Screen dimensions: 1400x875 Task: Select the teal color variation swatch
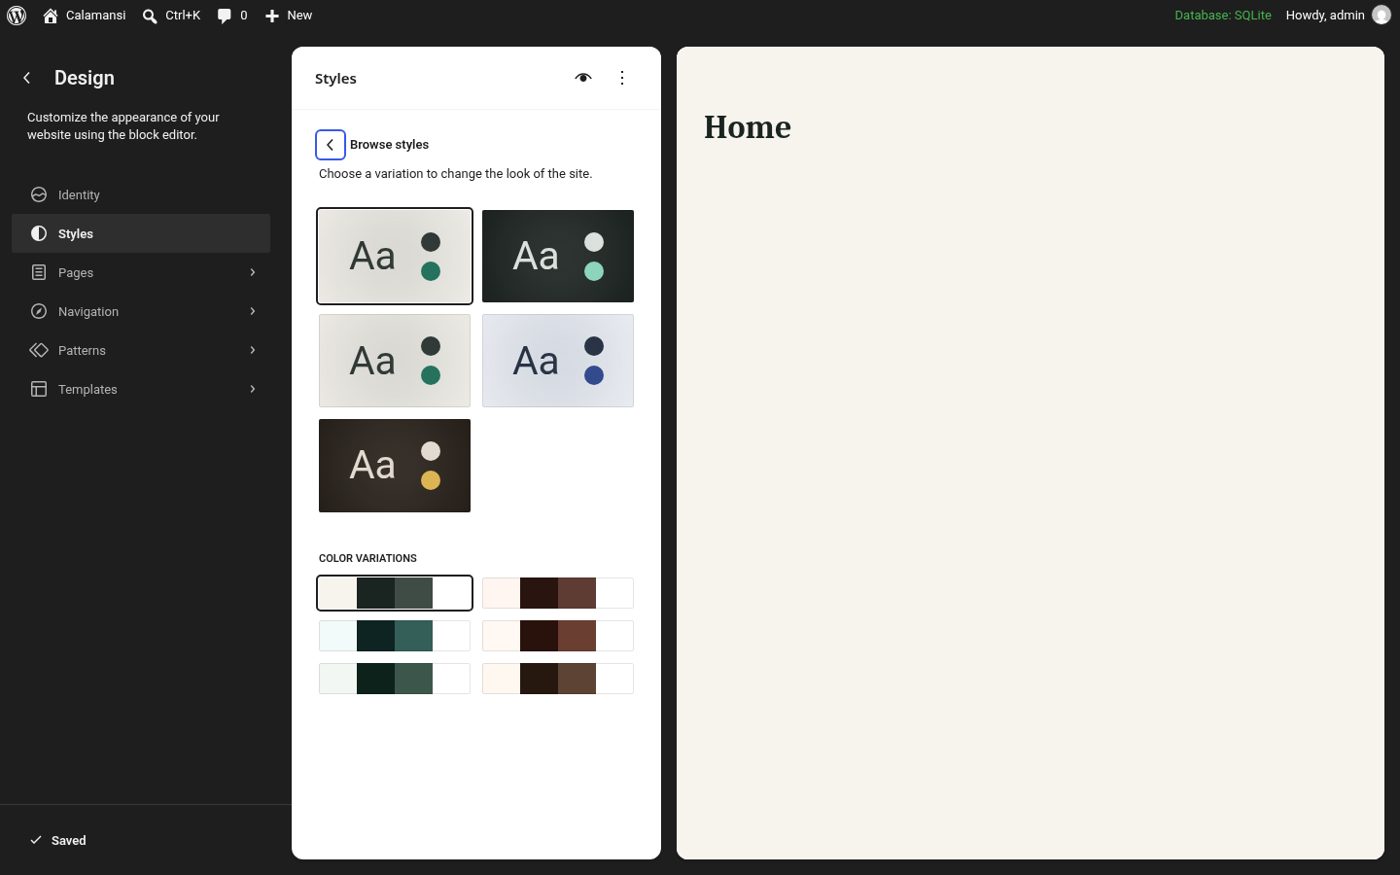coord(395,636)
